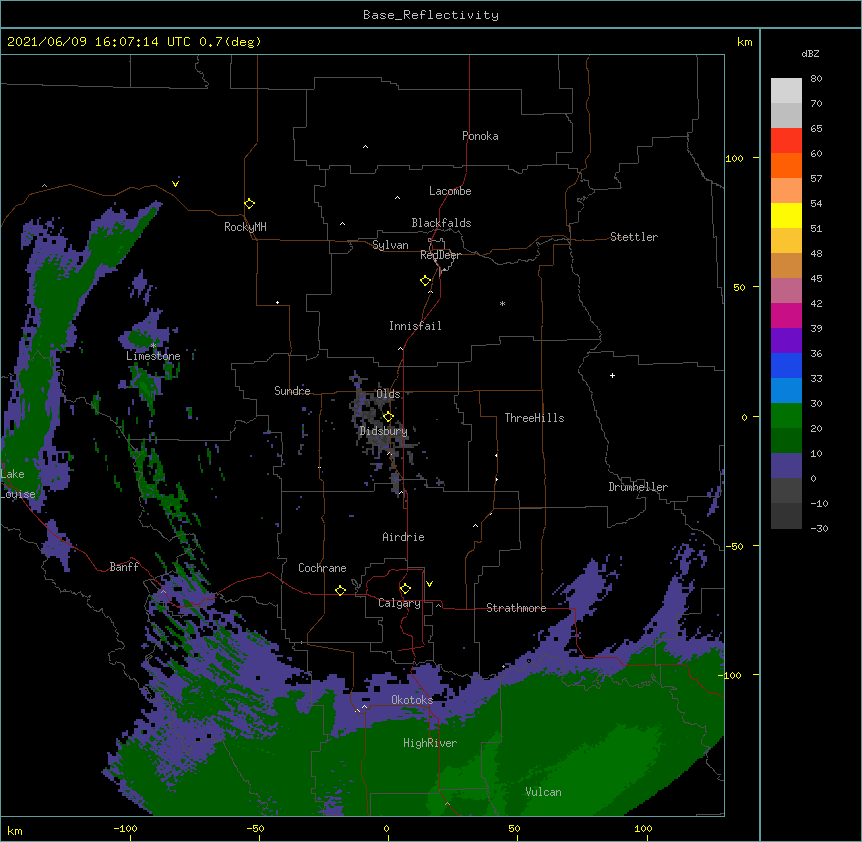Viewport: 862px width, 842px height.
Task: Click the 100 tick on right axis
Action: [x=734, y=158]
